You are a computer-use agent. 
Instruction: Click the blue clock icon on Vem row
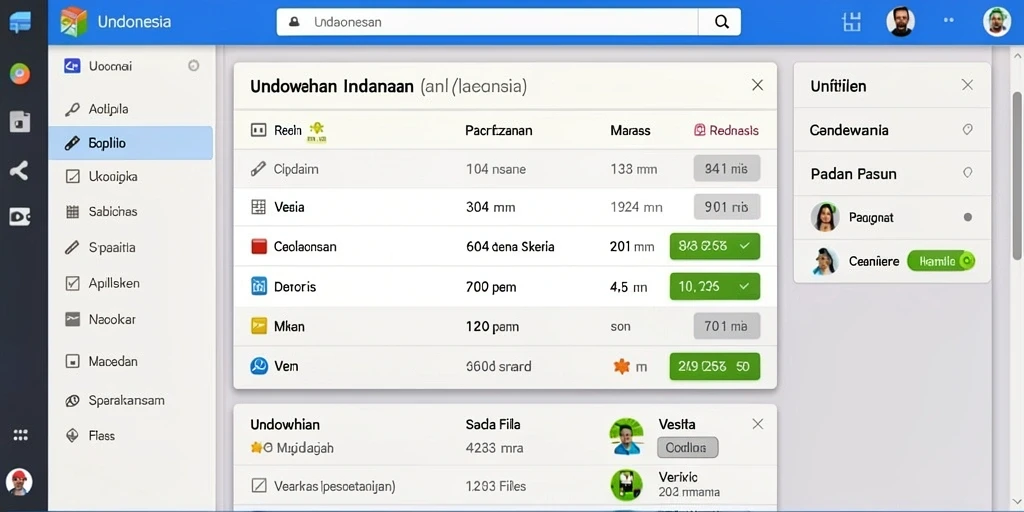click(259, 366)
